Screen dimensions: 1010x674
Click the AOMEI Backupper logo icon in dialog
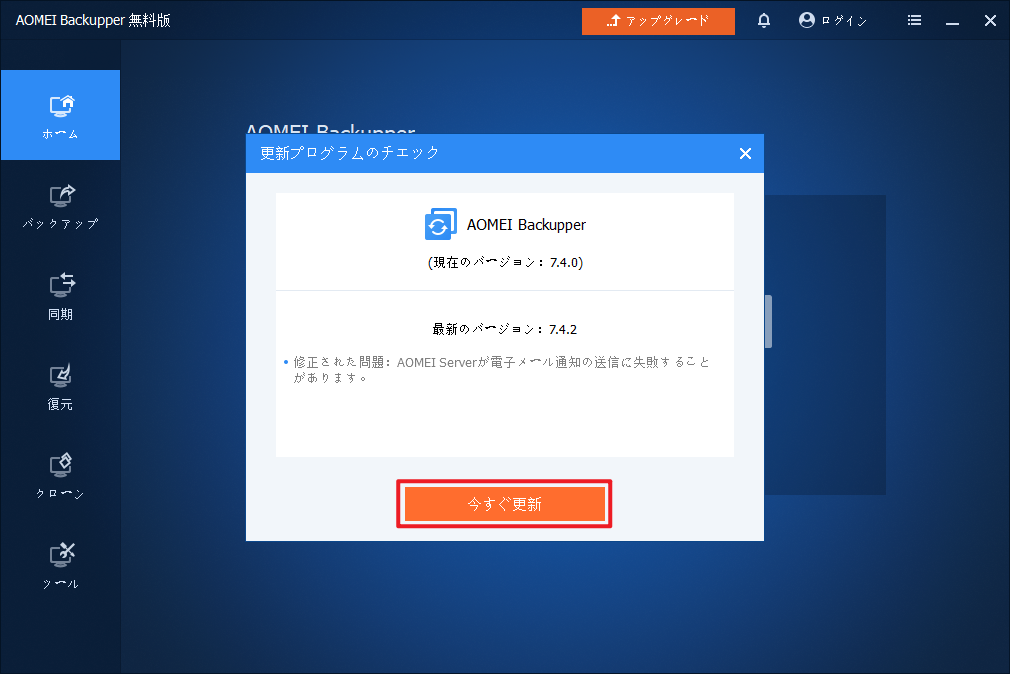coord(441,224)
